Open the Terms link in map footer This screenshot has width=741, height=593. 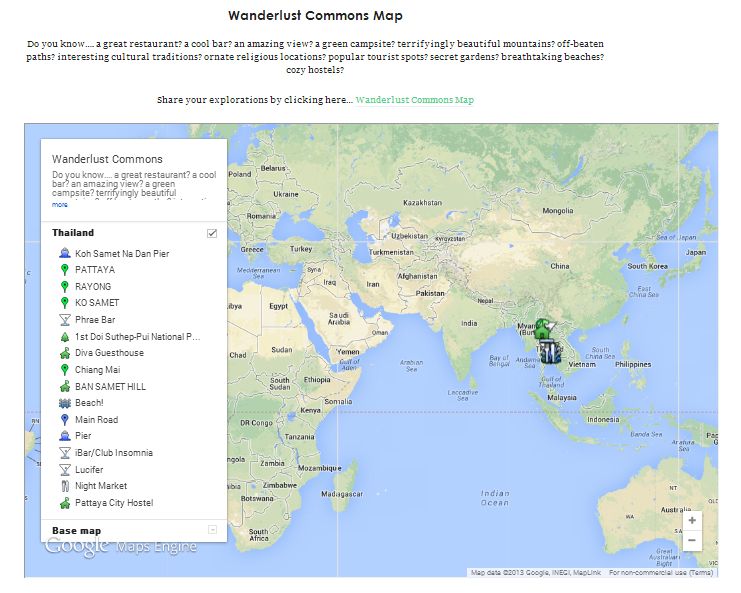pyautogui.click(x=701, y=573)
